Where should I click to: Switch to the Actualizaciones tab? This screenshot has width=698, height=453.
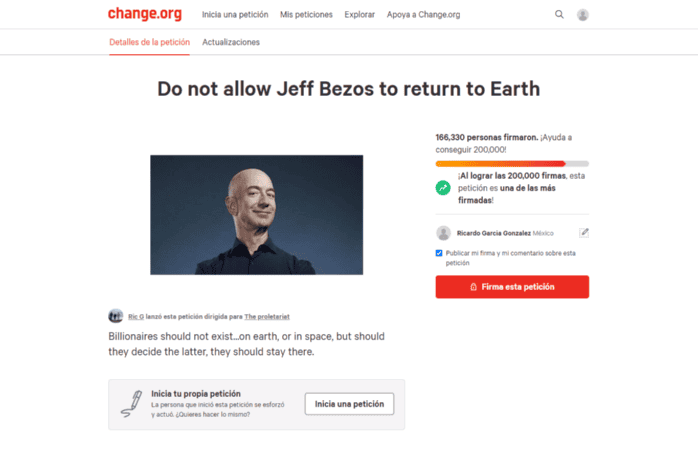231,42
